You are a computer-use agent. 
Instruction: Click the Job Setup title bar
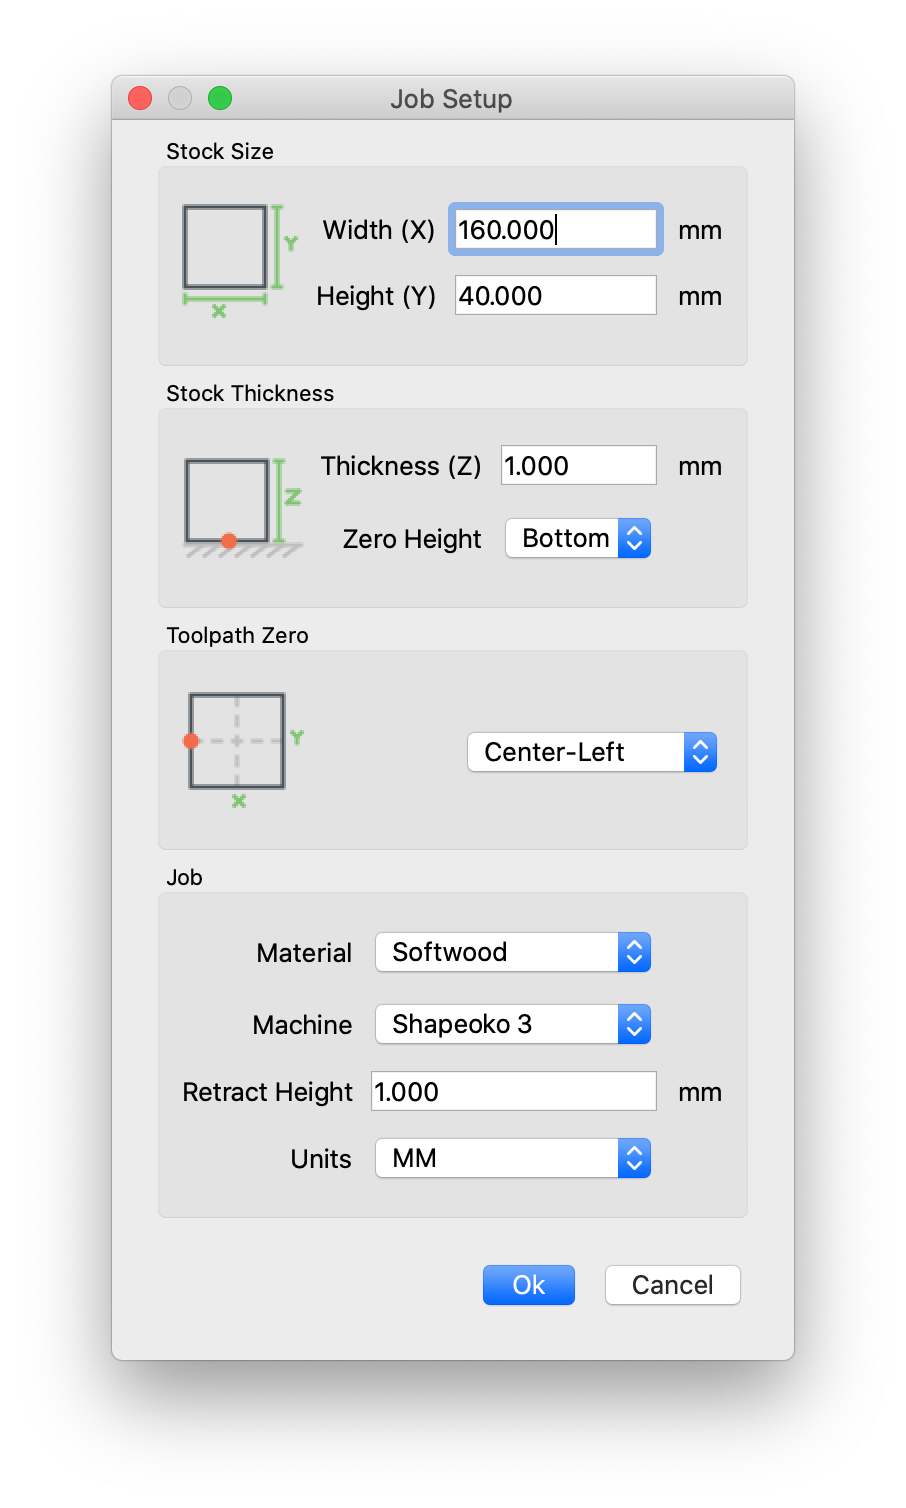click(x=452, y=99)
